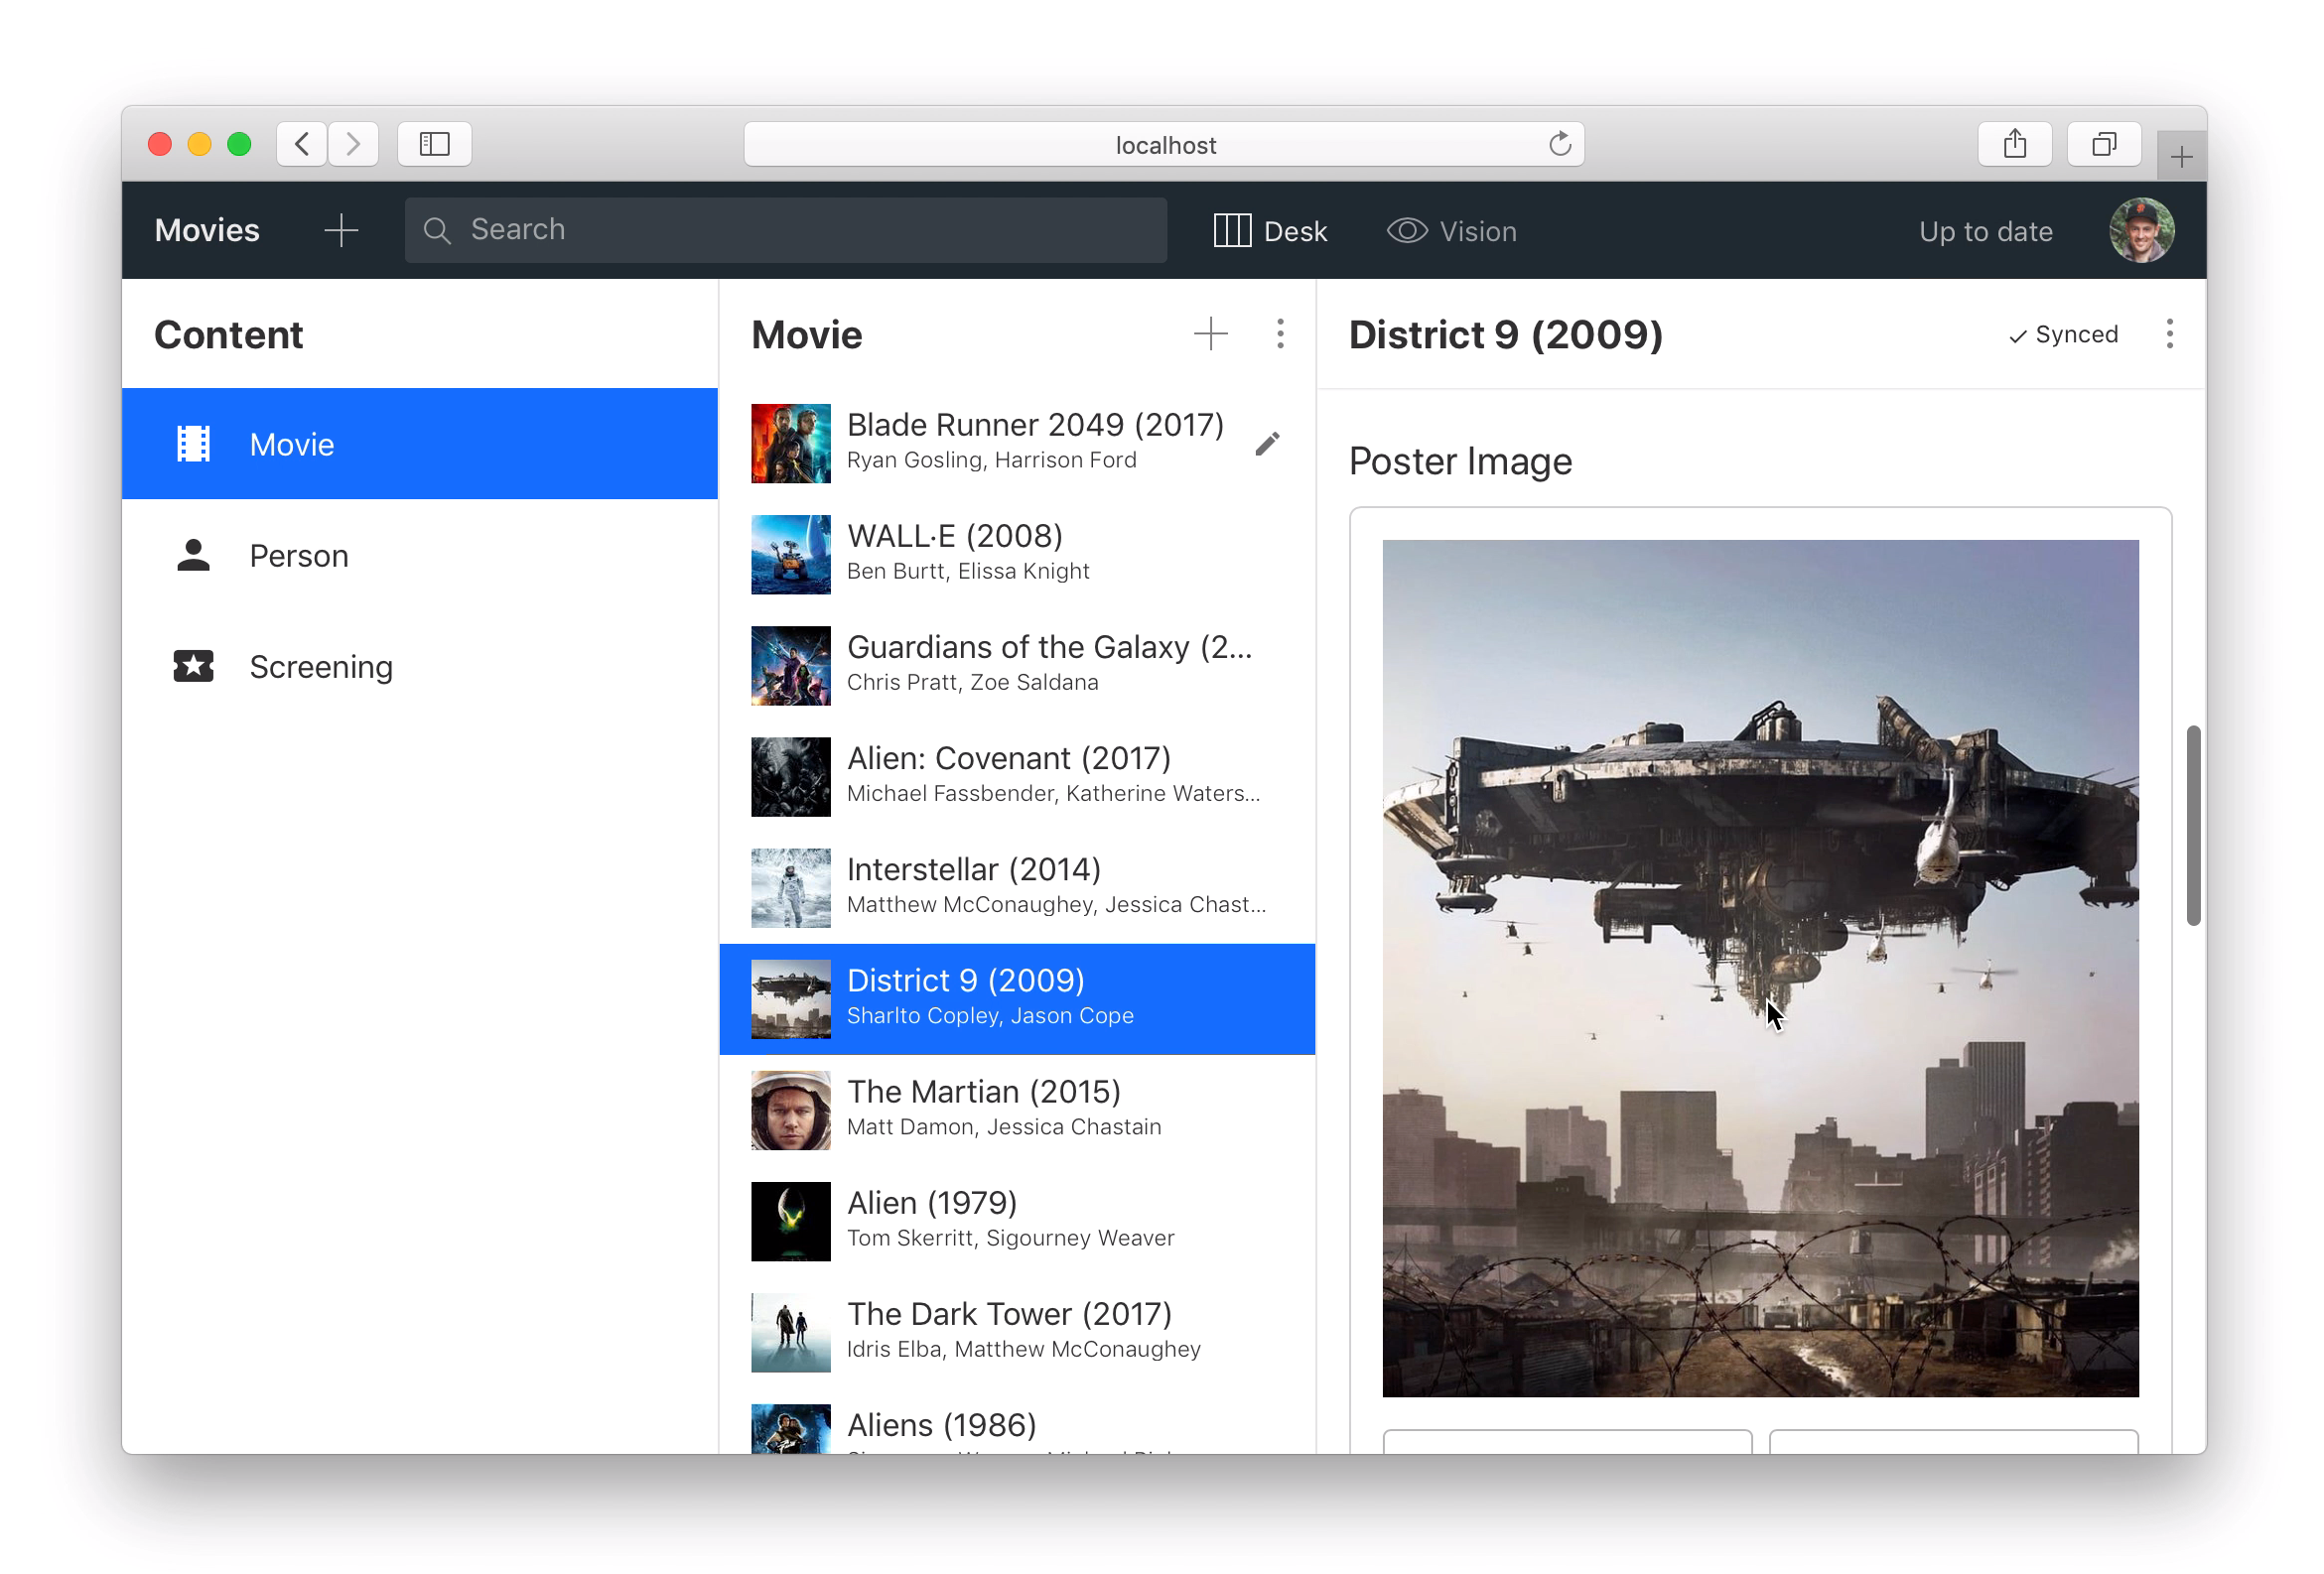Open the District 9 document options menu

point(2169,334)
